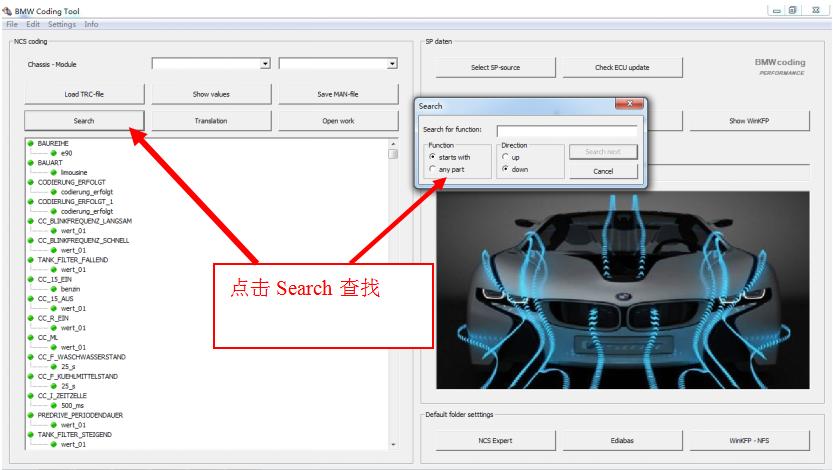
Task: Select CC_ML tree node
Action: 48,338
